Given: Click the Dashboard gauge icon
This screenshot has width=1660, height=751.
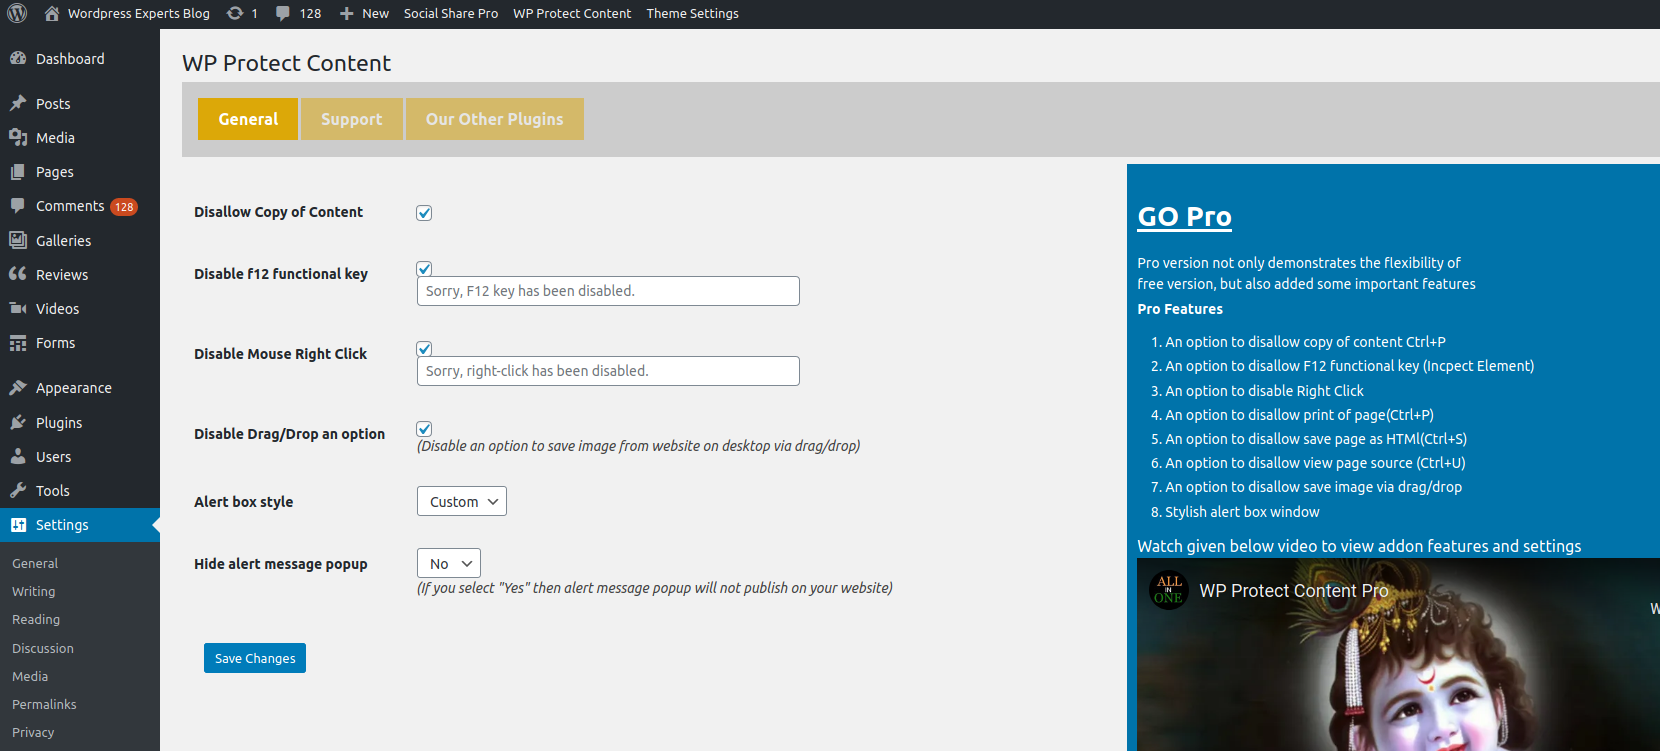Looking at the screenshot, I should pyautogui.click(x=18, y=59).
